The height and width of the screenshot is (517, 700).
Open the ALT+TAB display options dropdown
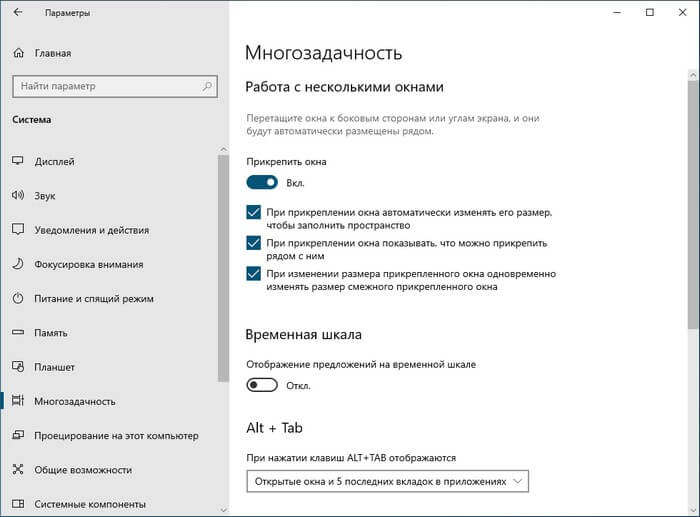[x=387, y=482]
